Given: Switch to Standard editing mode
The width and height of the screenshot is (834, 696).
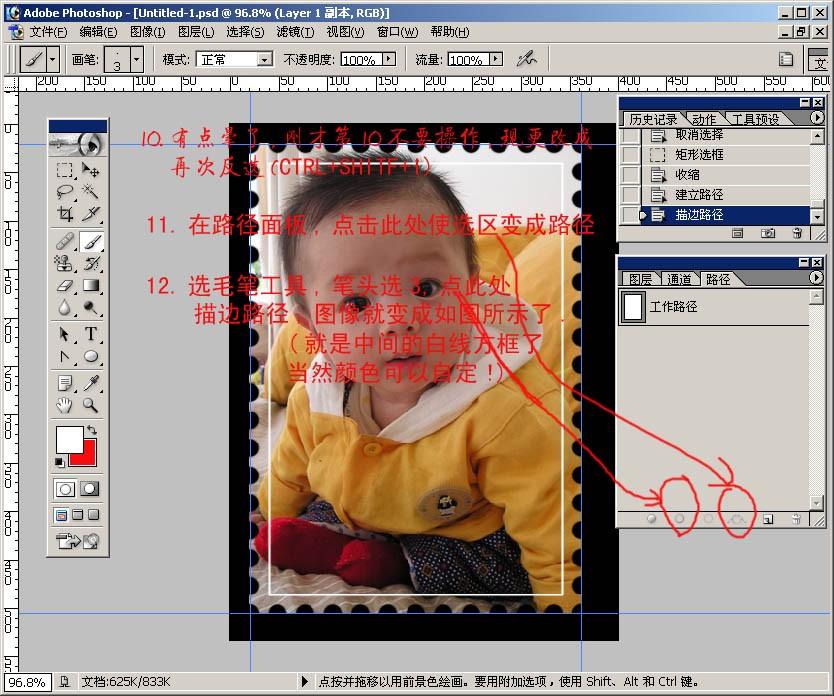Looking at the screenshot, I should [65, 489].
